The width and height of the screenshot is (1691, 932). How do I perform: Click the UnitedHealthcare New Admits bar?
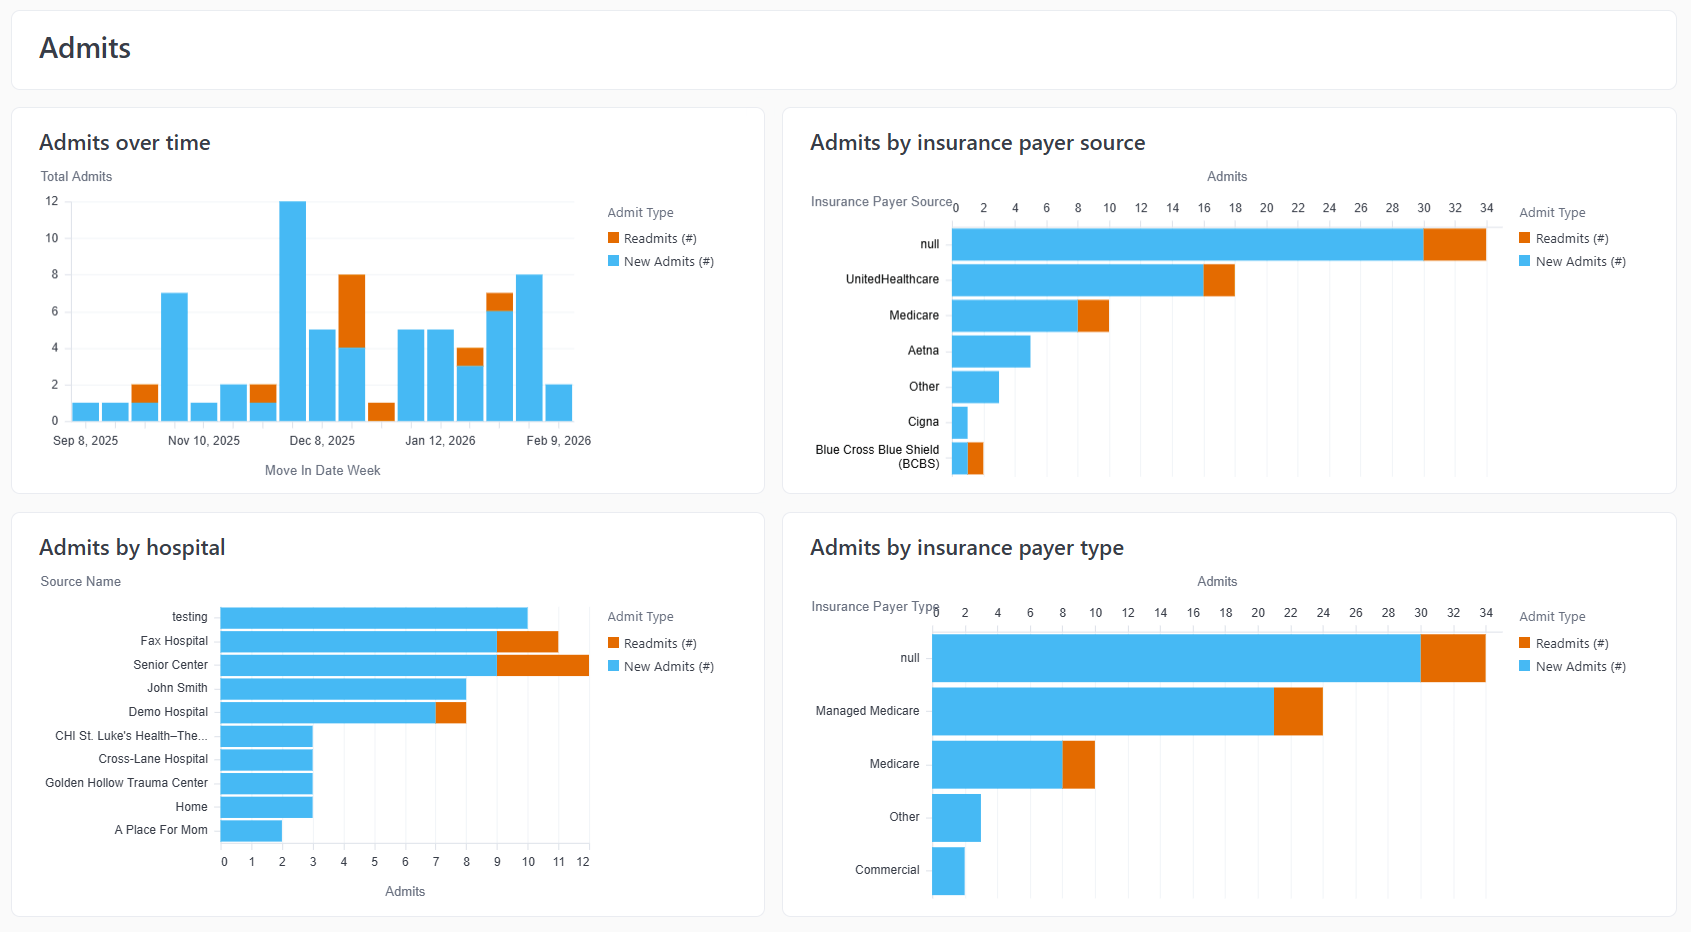pyautogui.click(x=1078, y=280)
